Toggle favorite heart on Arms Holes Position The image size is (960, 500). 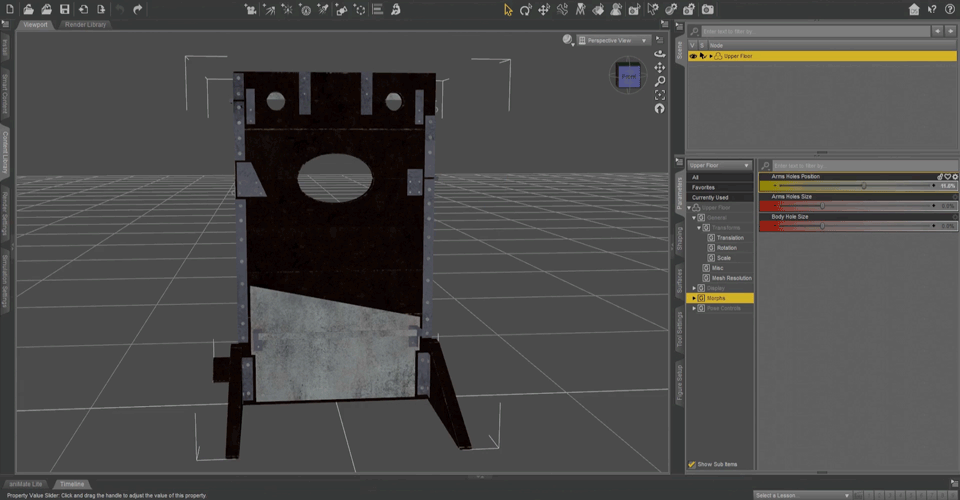coord(948,176)
